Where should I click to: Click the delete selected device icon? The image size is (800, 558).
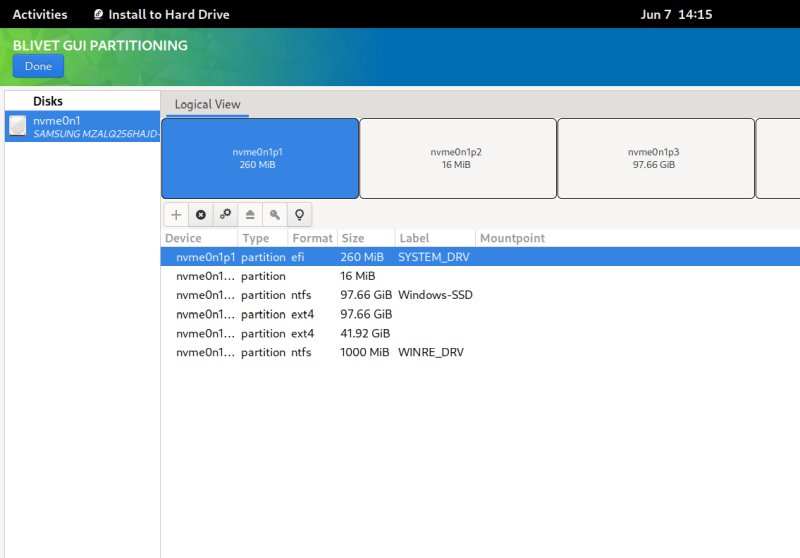pyautogui.click(x=200, y=214)
